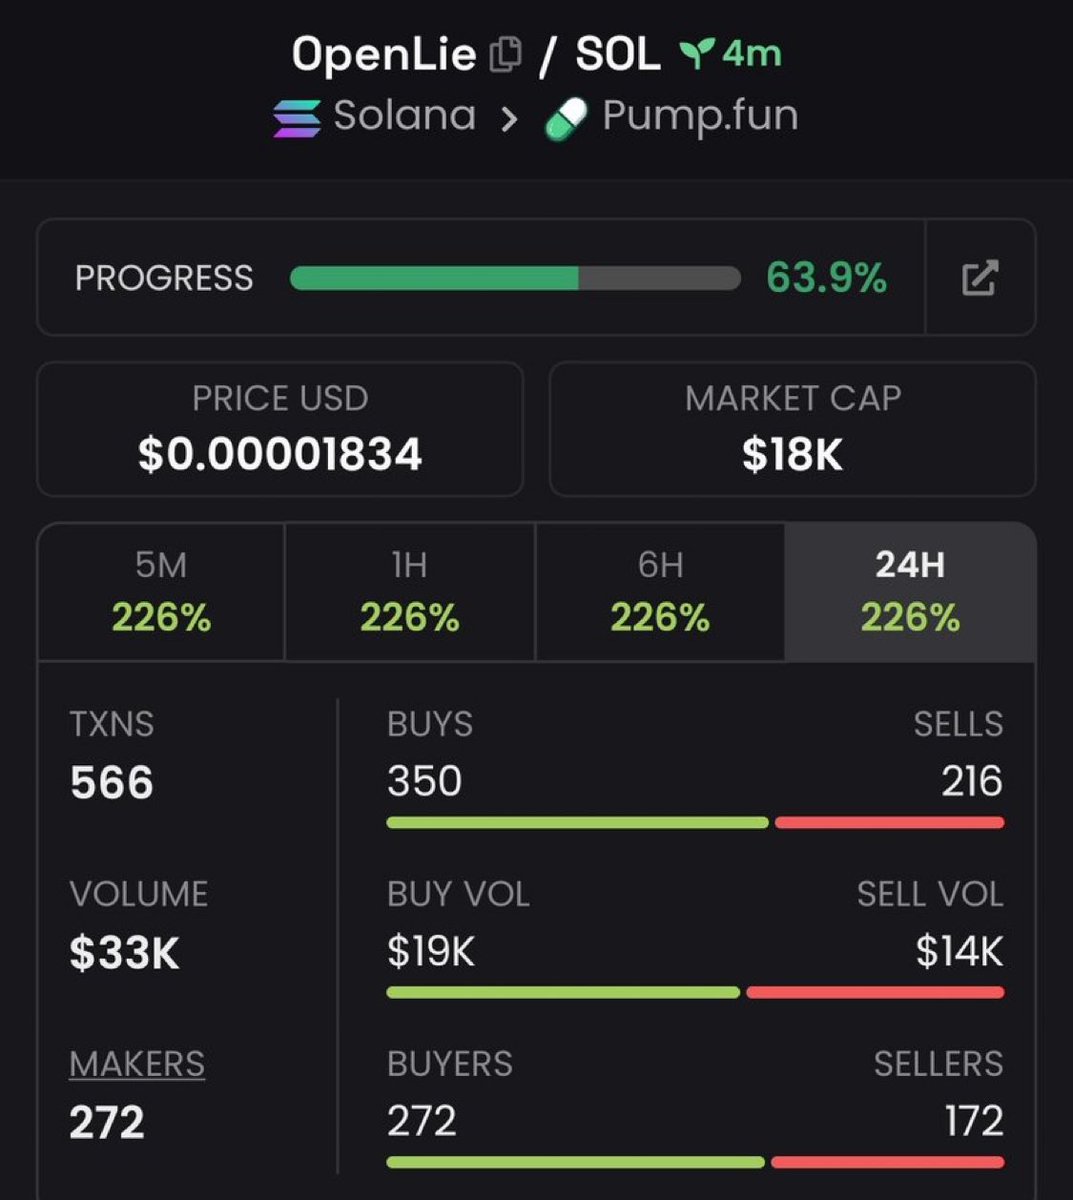Select the 5M timeframe tab

tap(161, 591)
